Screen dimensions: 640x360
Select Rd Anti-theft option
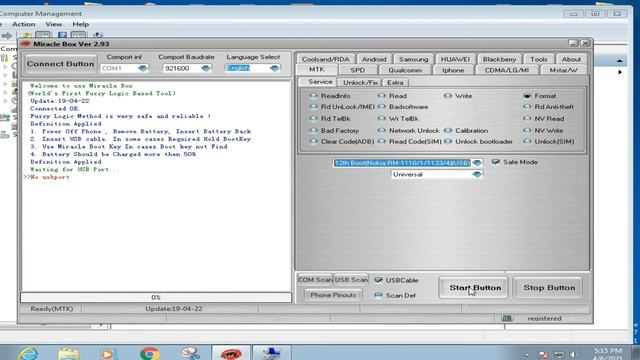pyautogui.click(x=549, y=107)
